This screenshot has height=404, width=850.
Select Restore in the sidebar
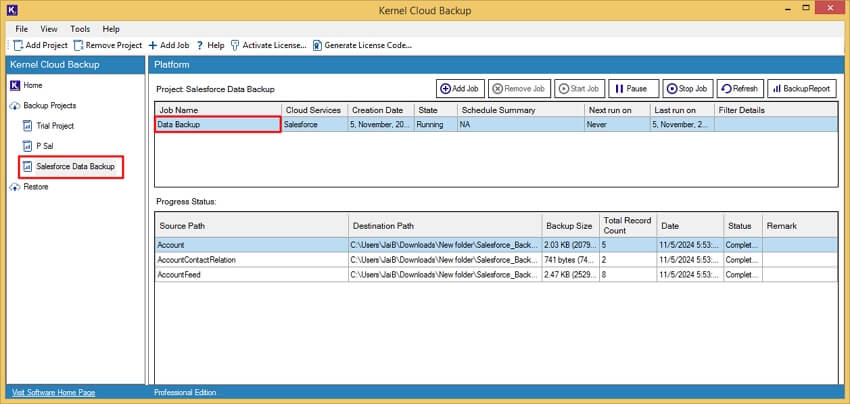tap(36, 187)
